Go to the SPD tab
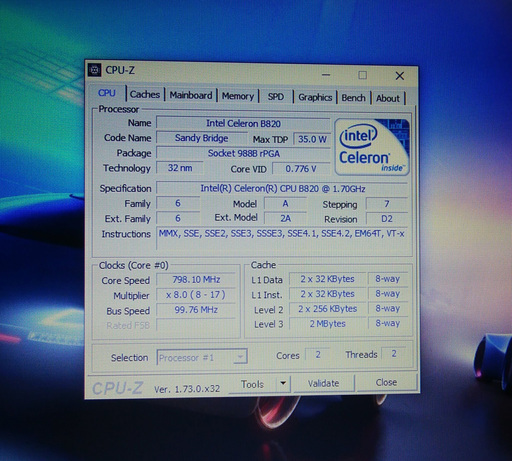Image resolution: width=512 pixels, height=461 pixels. [276, 97]
